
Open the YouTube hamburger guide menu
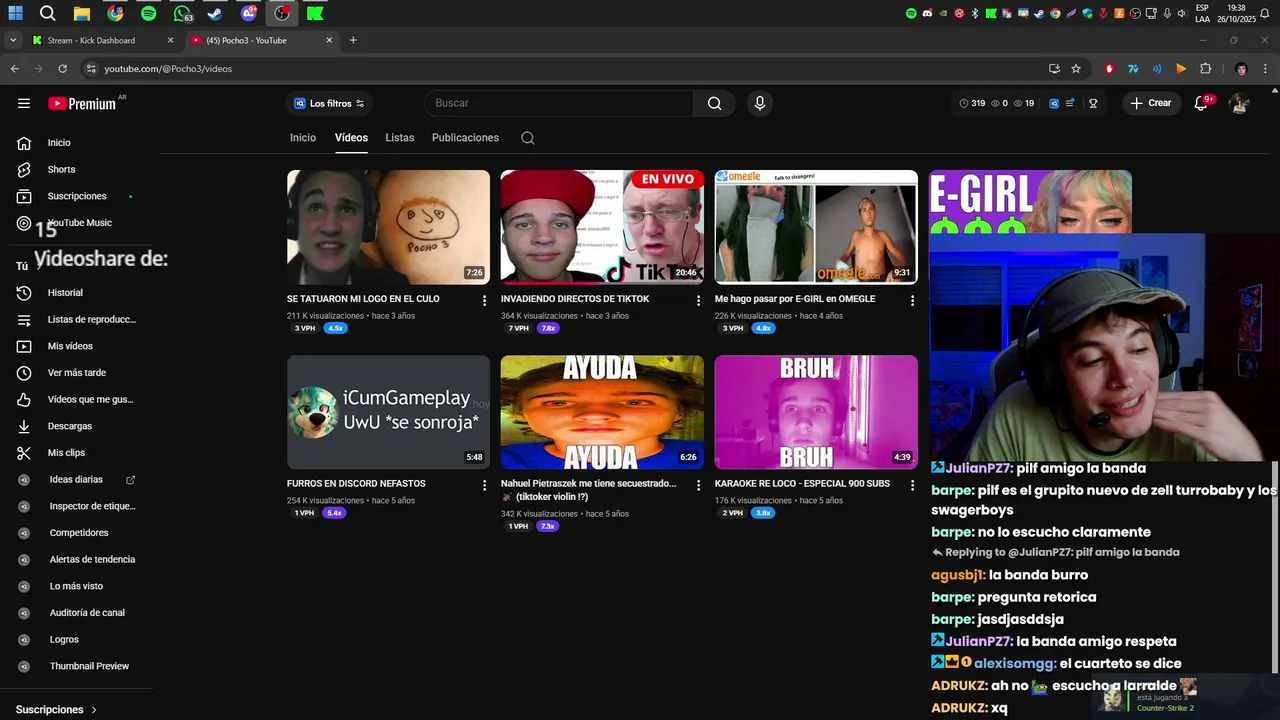point(24,103)
